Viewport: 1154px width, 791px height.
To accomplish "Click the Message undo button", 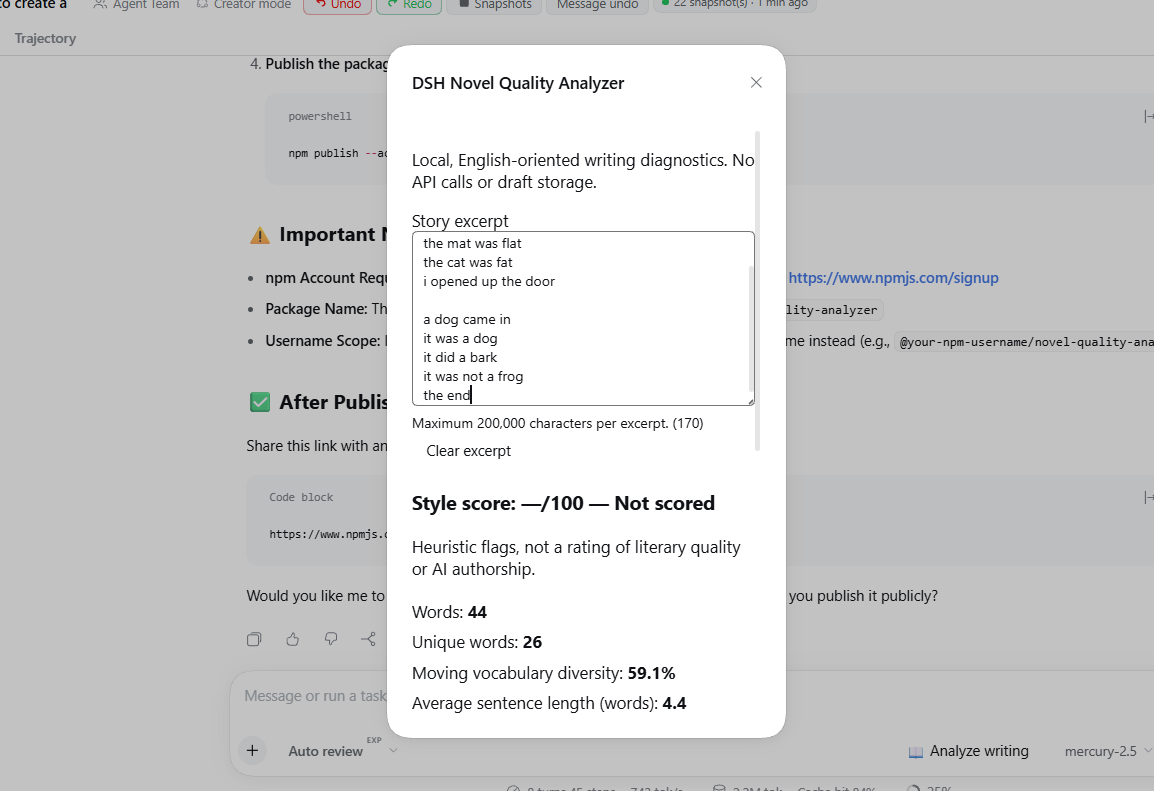I will [598, 5].
